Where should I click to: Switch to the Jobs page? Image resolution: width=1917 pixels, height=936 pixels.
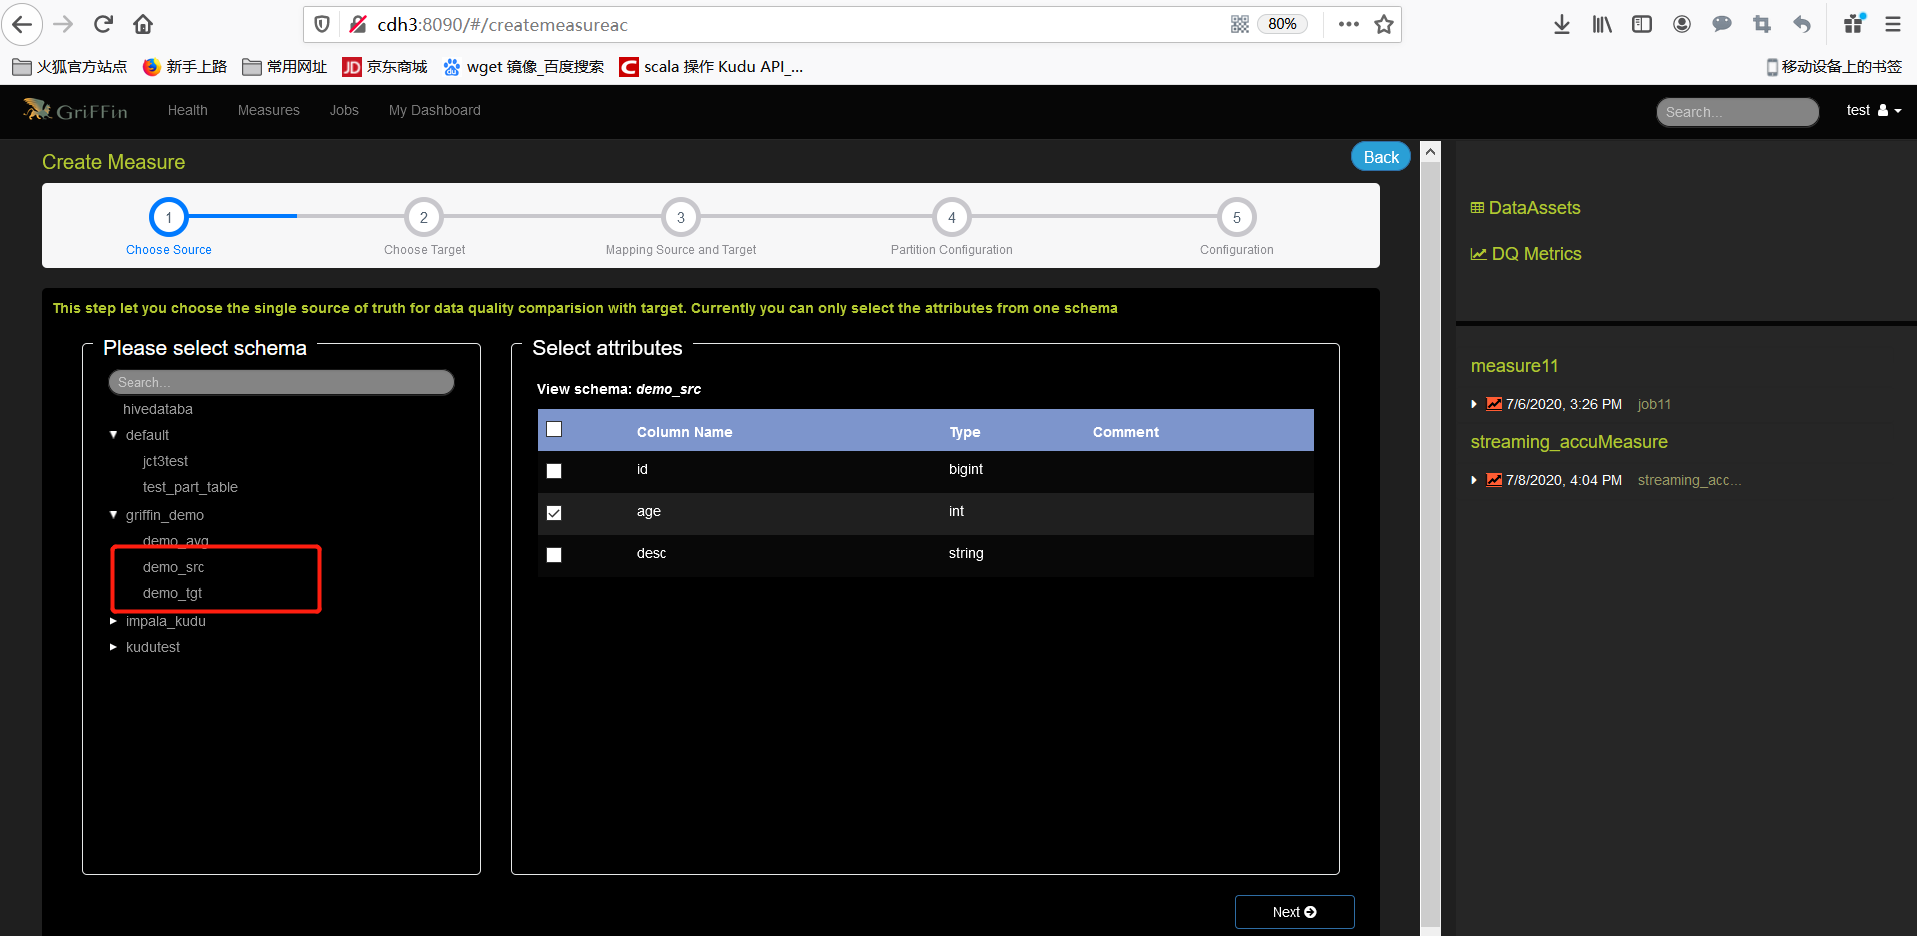tap(343, 110)
